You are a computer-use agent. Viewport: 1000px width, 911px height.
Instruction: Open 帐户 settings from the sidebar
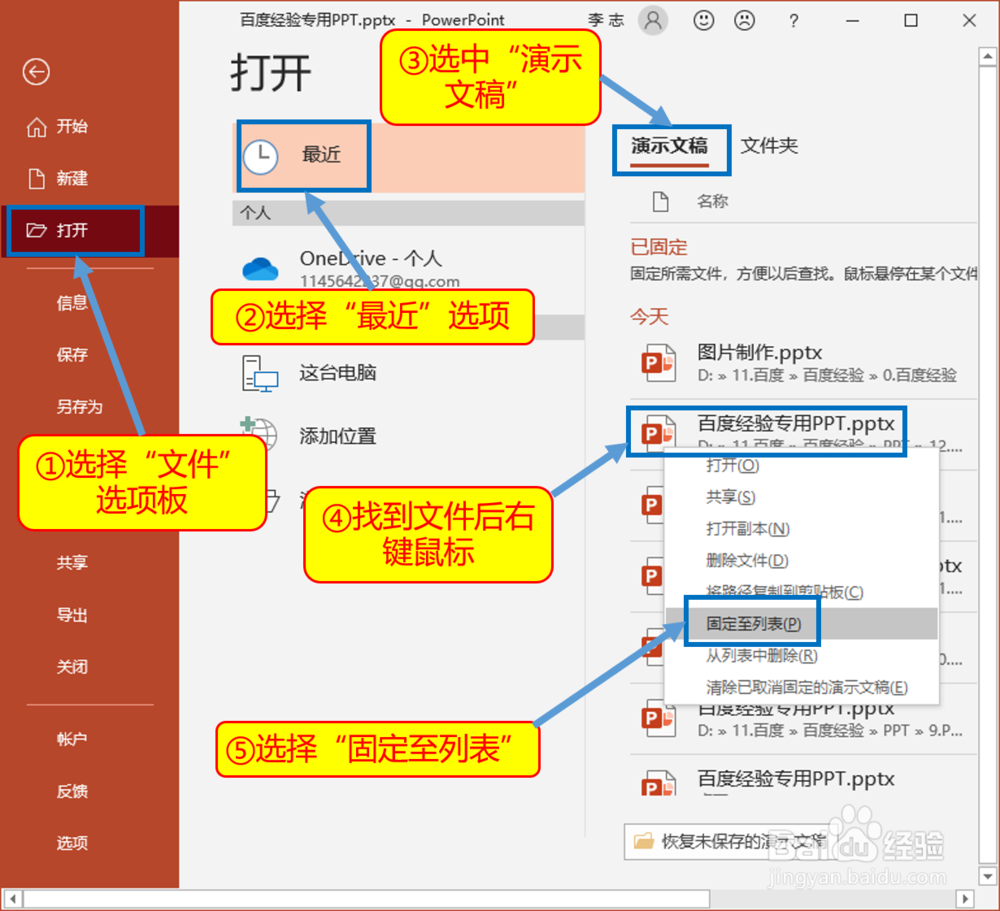click(x=71, y=739)
